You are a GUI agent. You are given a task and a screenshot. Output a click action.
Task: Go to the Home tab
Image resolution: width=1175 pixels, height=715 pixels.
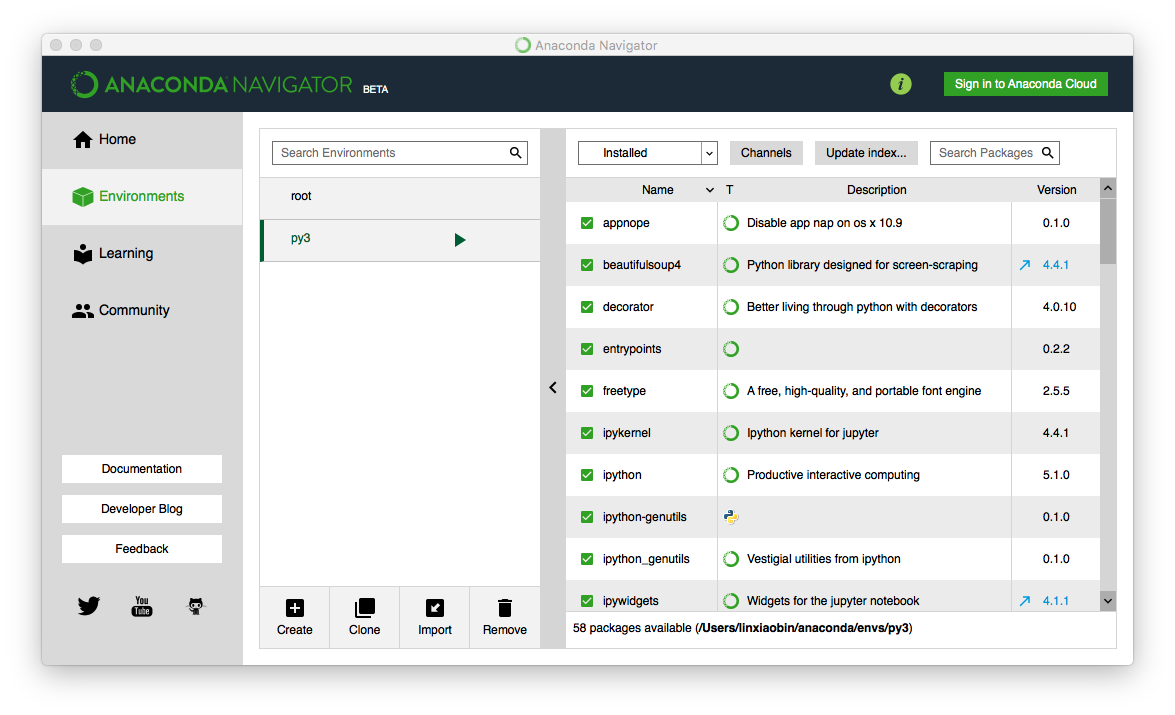click(117, 140)
